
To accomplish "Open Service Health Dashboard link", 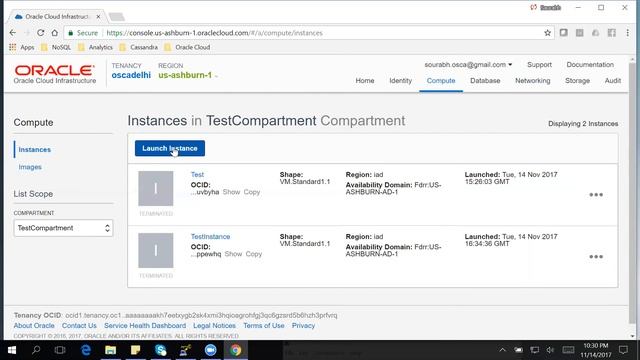I will (145, 326).
